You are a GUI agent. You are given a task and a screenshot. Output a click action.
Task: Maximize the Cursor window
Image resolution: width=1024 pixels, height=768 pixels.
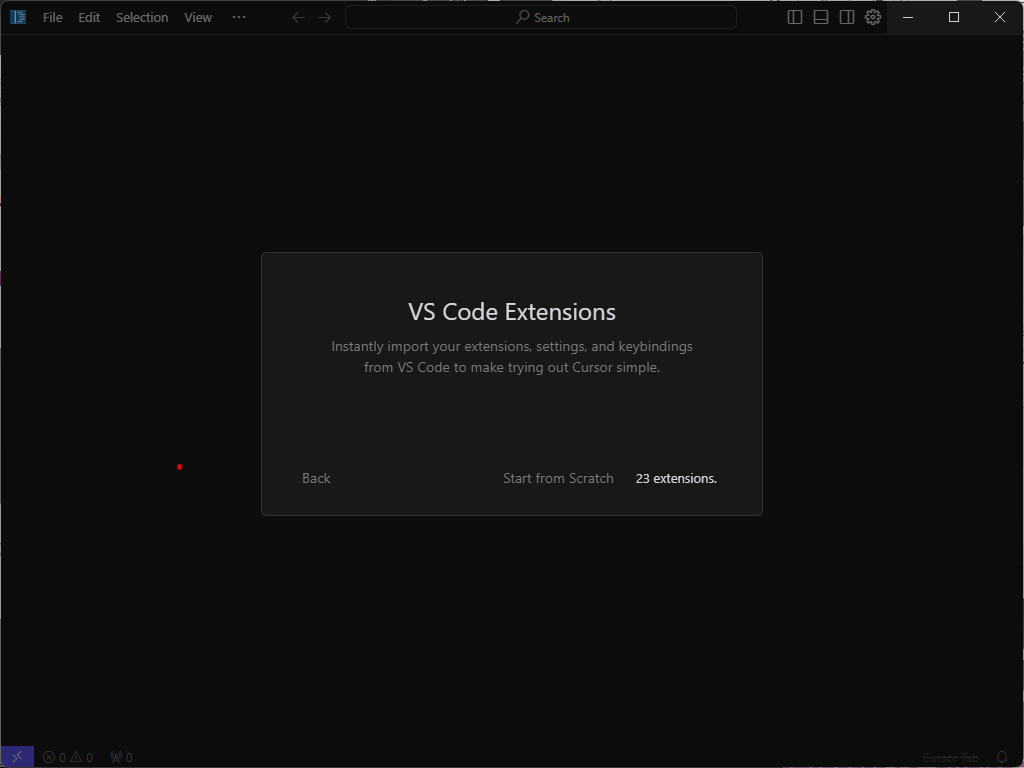tap(954, 18)
